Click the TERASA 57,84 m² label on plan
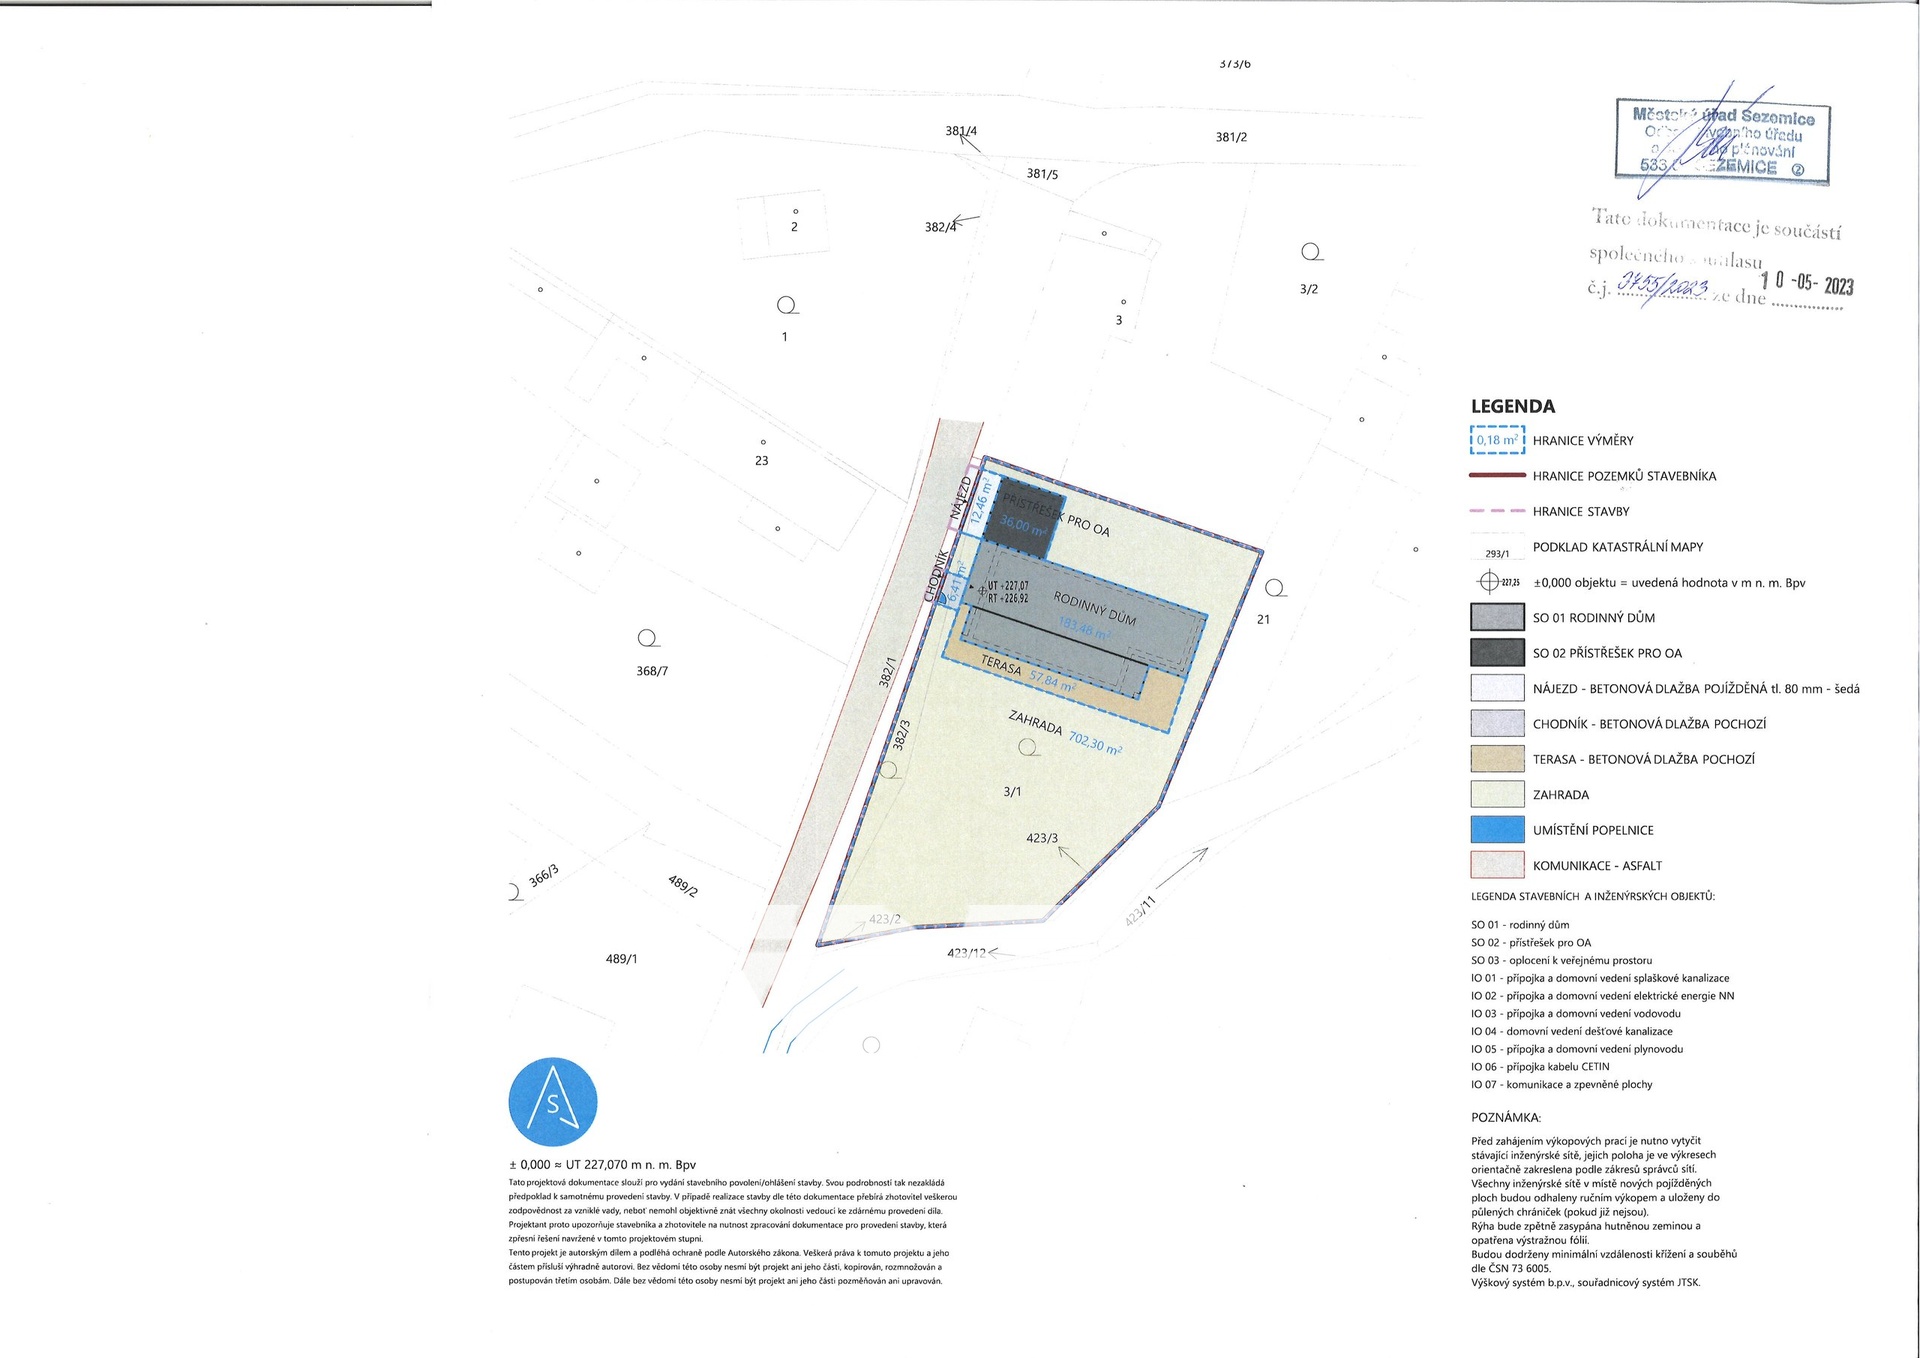The image size is (1920, 1358). pyautogui.click(x=1027, y=674)
